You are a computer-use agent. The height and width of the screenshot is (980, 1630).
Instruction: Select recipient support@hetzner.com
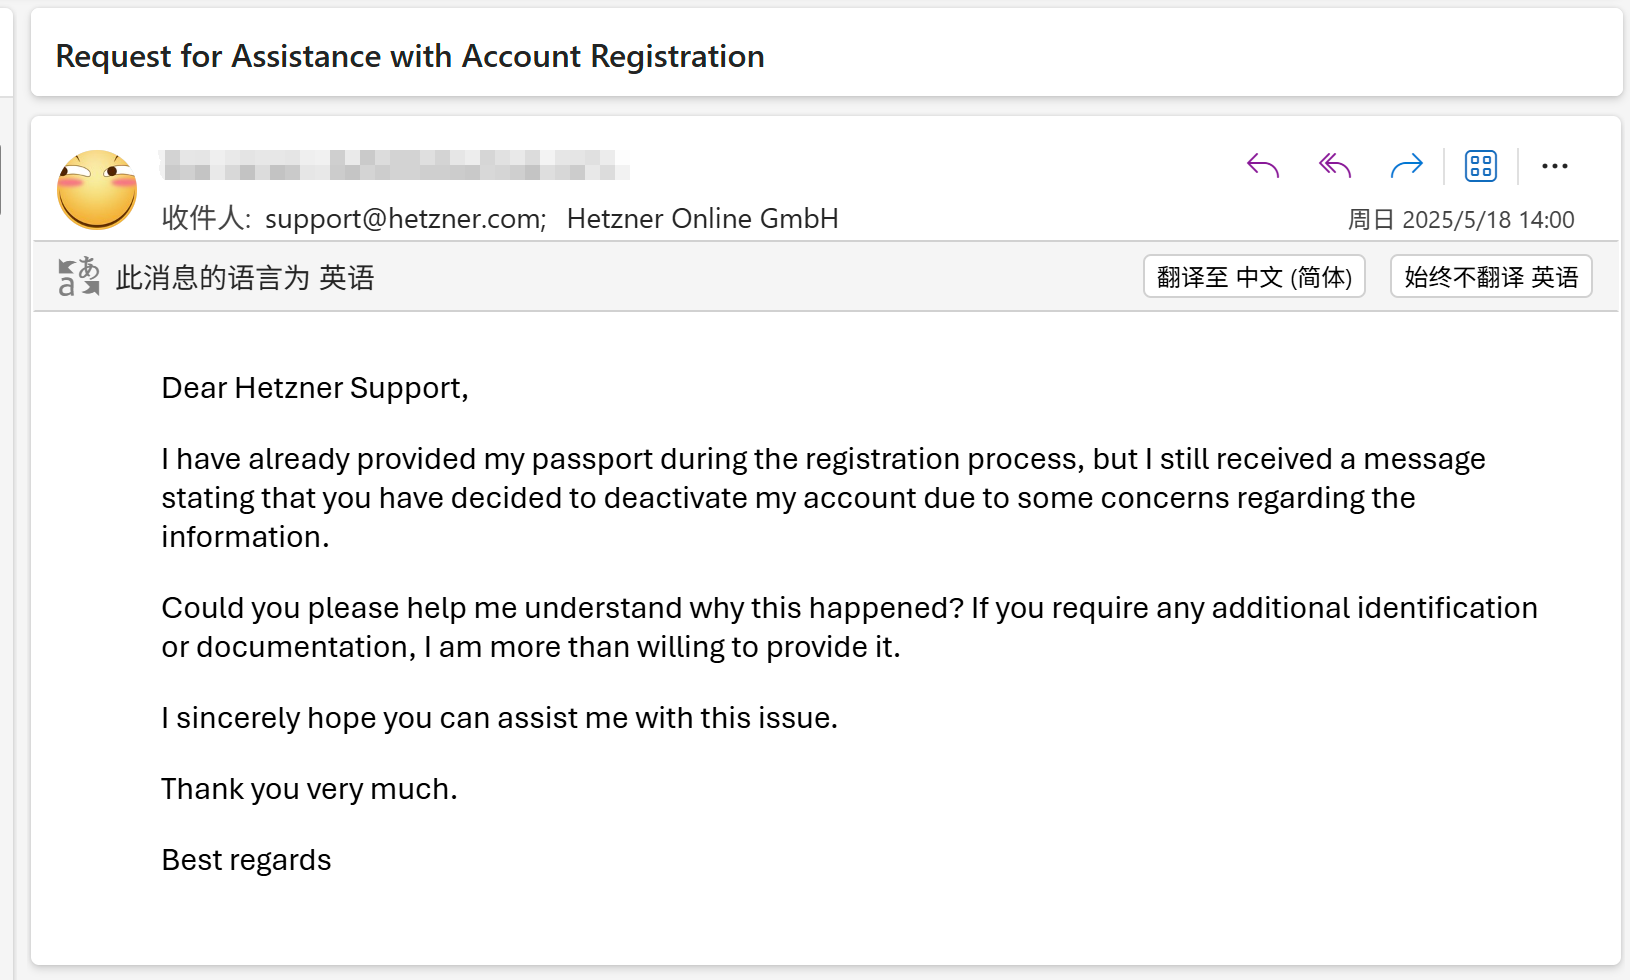click(405, 219)
